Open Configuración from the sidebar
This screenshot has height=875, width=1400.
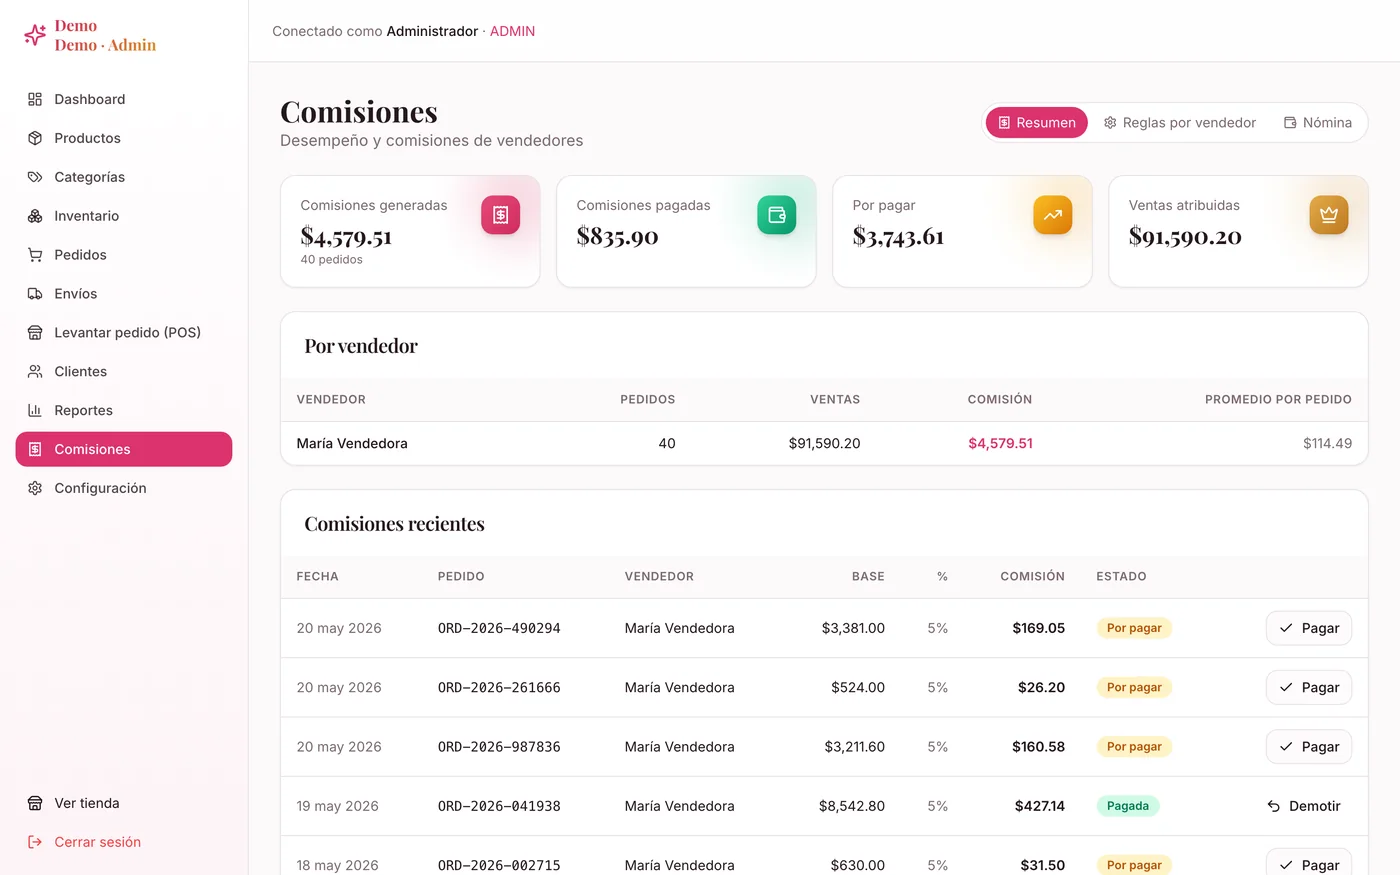124,488
